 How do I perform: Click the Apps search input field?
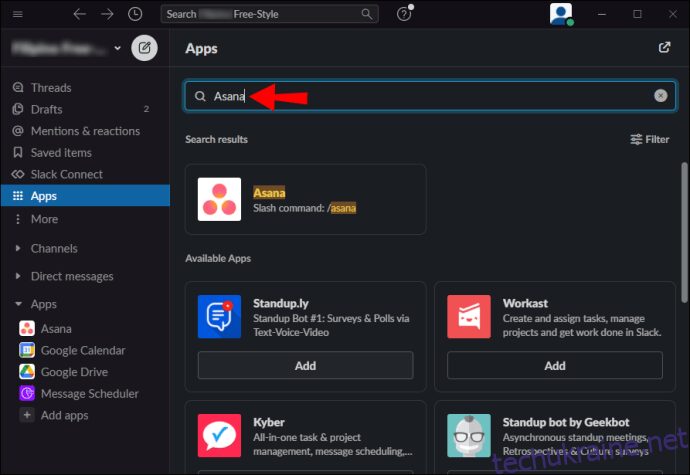pyautogui.click(x=430, y=96)
